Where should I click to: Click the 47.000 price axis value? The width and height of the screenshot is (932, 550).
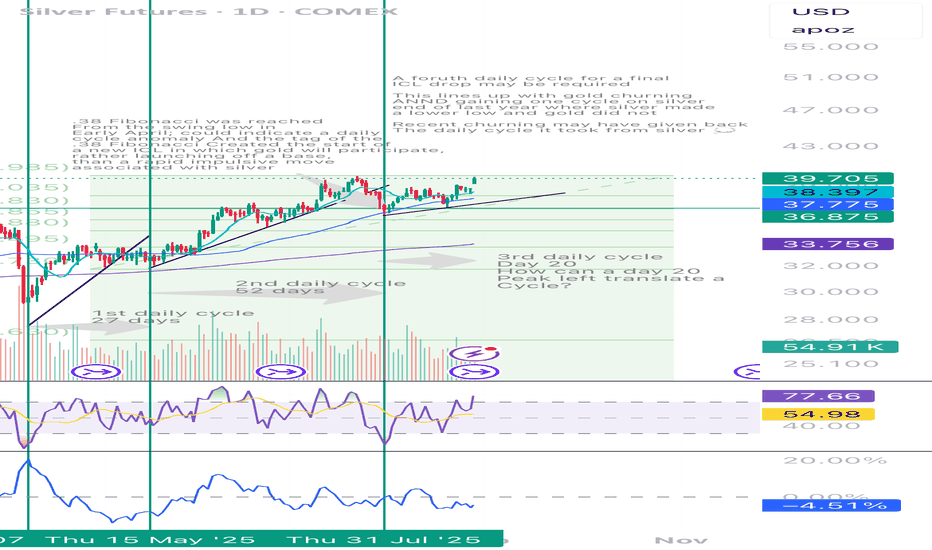click(830, 110)
